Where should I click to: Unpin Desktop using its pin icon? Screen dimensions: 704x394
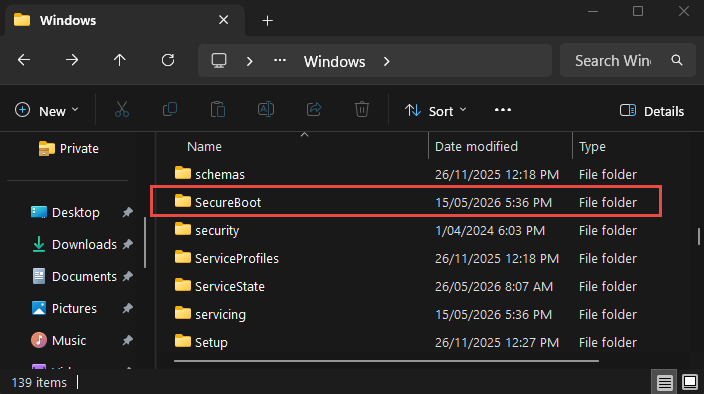coord(128,212)
